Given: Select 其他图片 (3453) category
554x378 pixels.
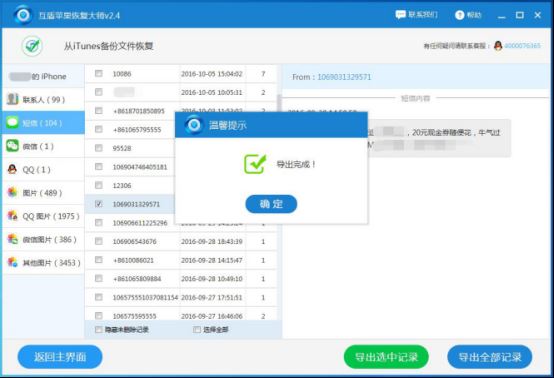Looking at the screenshot, I should [x=43, y=262].
